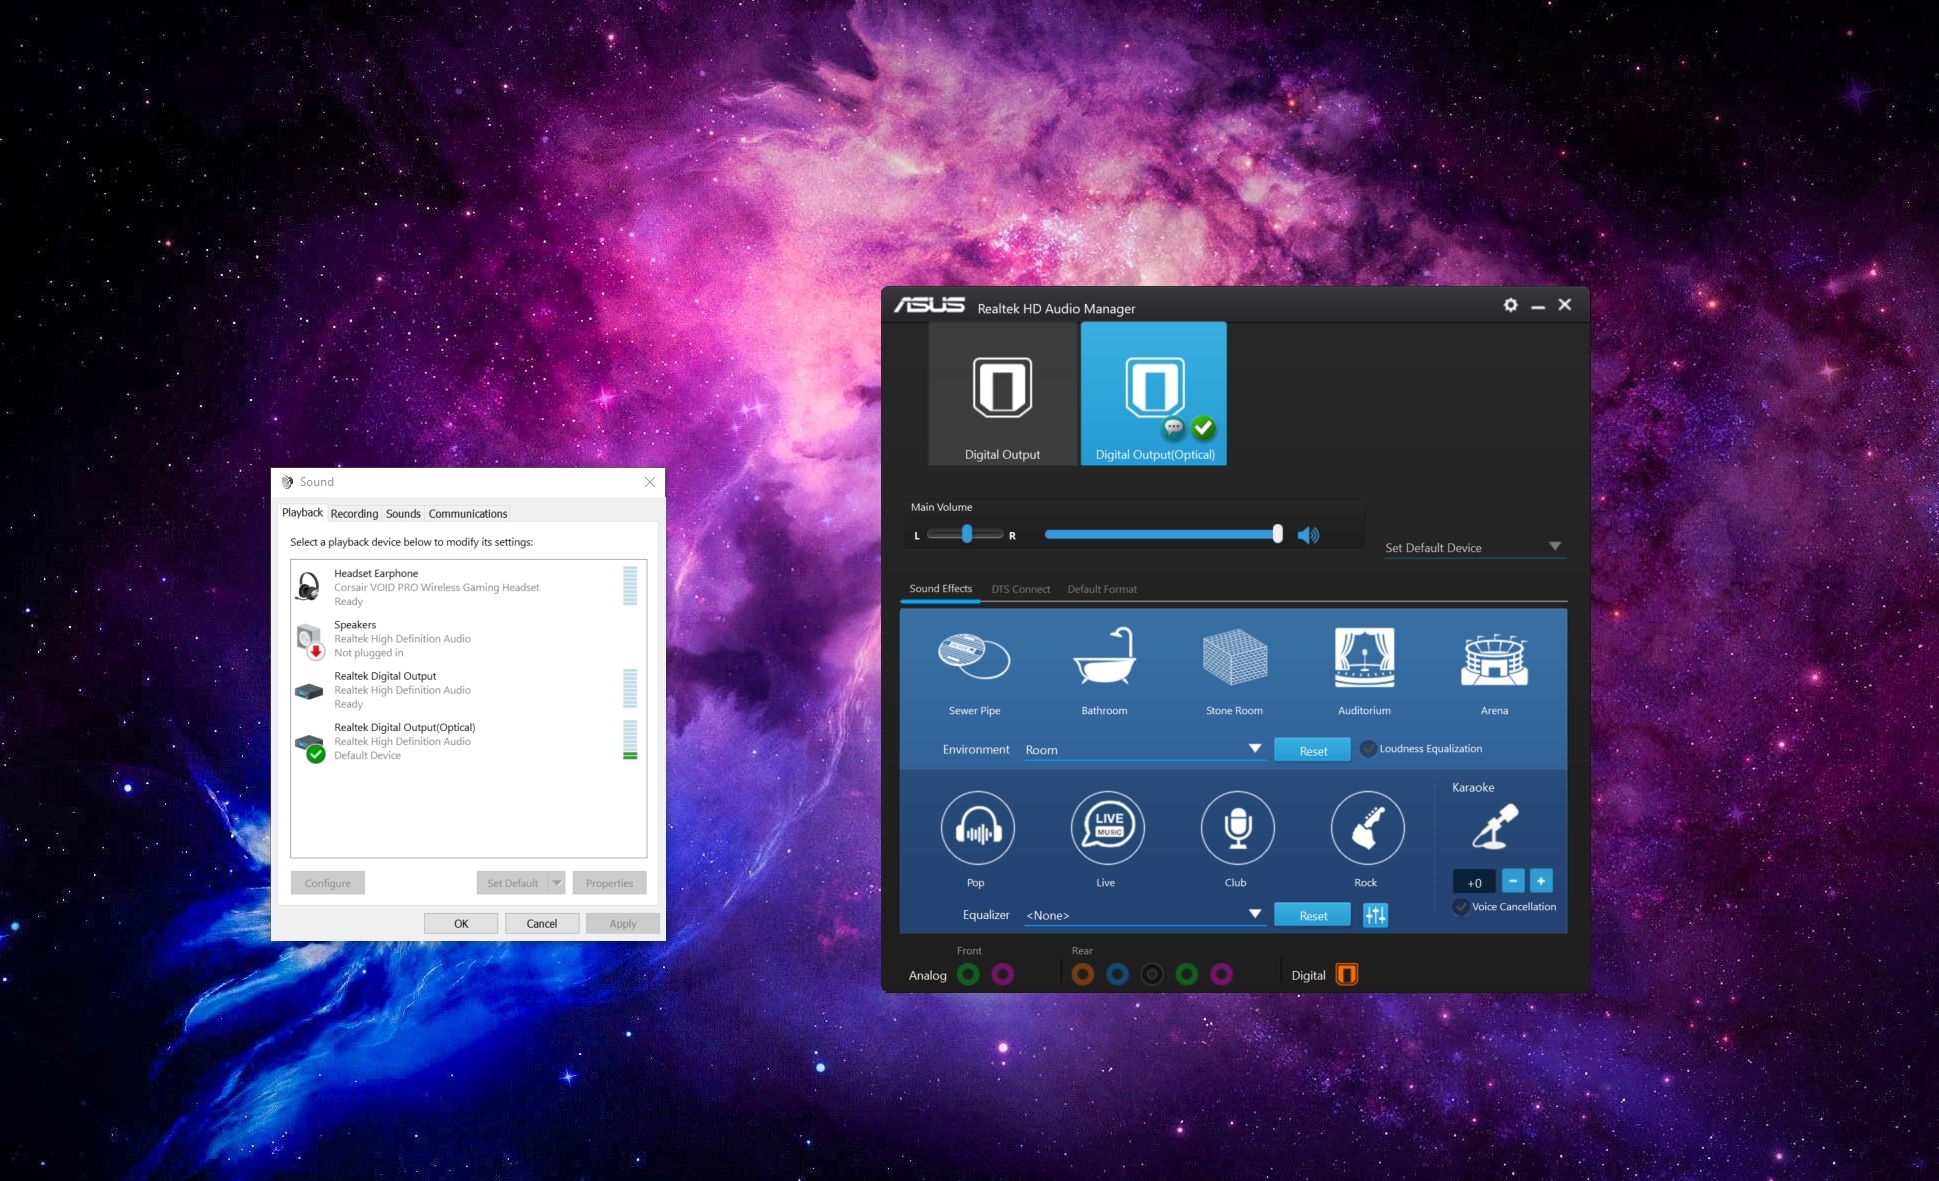The width and height of the screenshot is (1939, 1181).
Task: Click the main volume slider handle
Action: [1277, 535]
